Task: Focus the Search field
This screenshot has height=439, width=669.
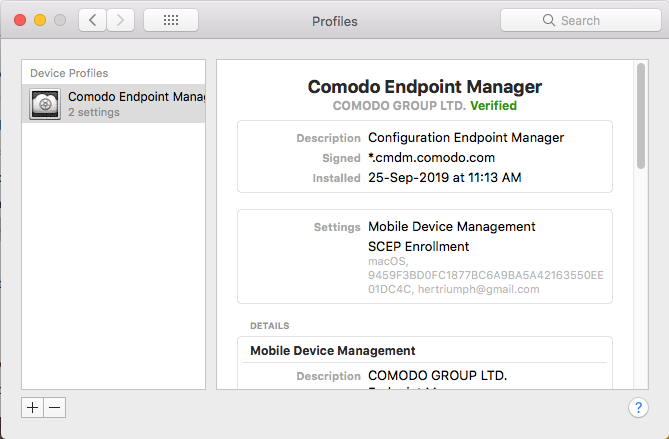Action: coord(581,20)
